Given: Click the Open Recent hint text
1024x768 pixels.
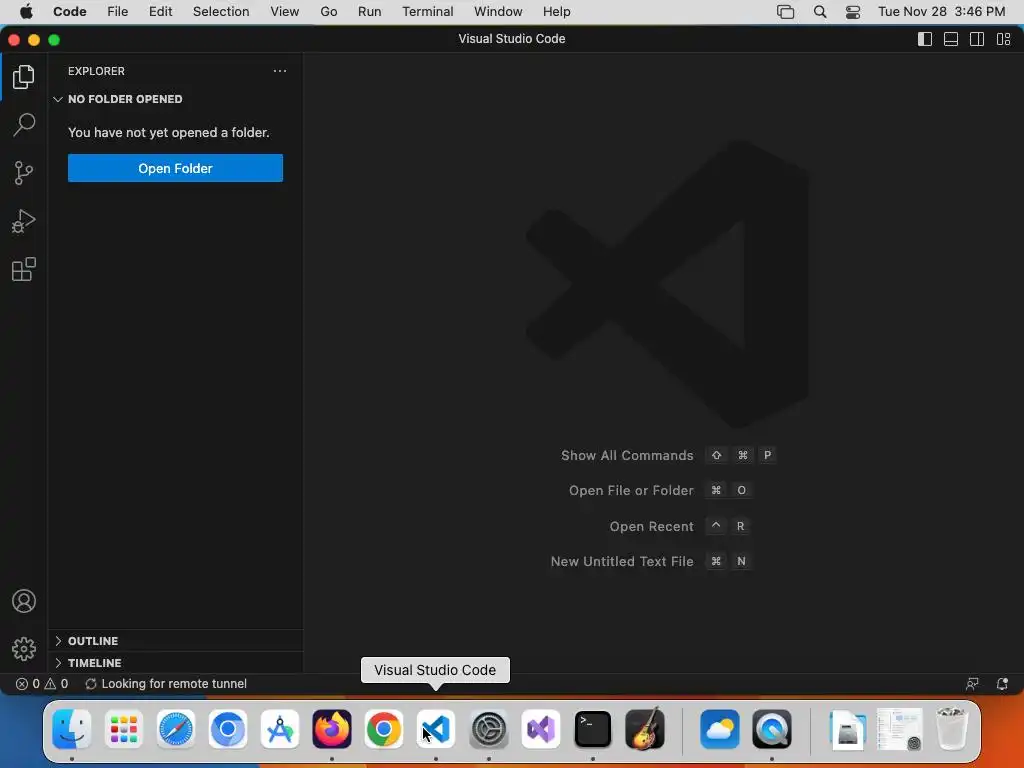Looking at the screenshot, I should [x=651, y=526].
